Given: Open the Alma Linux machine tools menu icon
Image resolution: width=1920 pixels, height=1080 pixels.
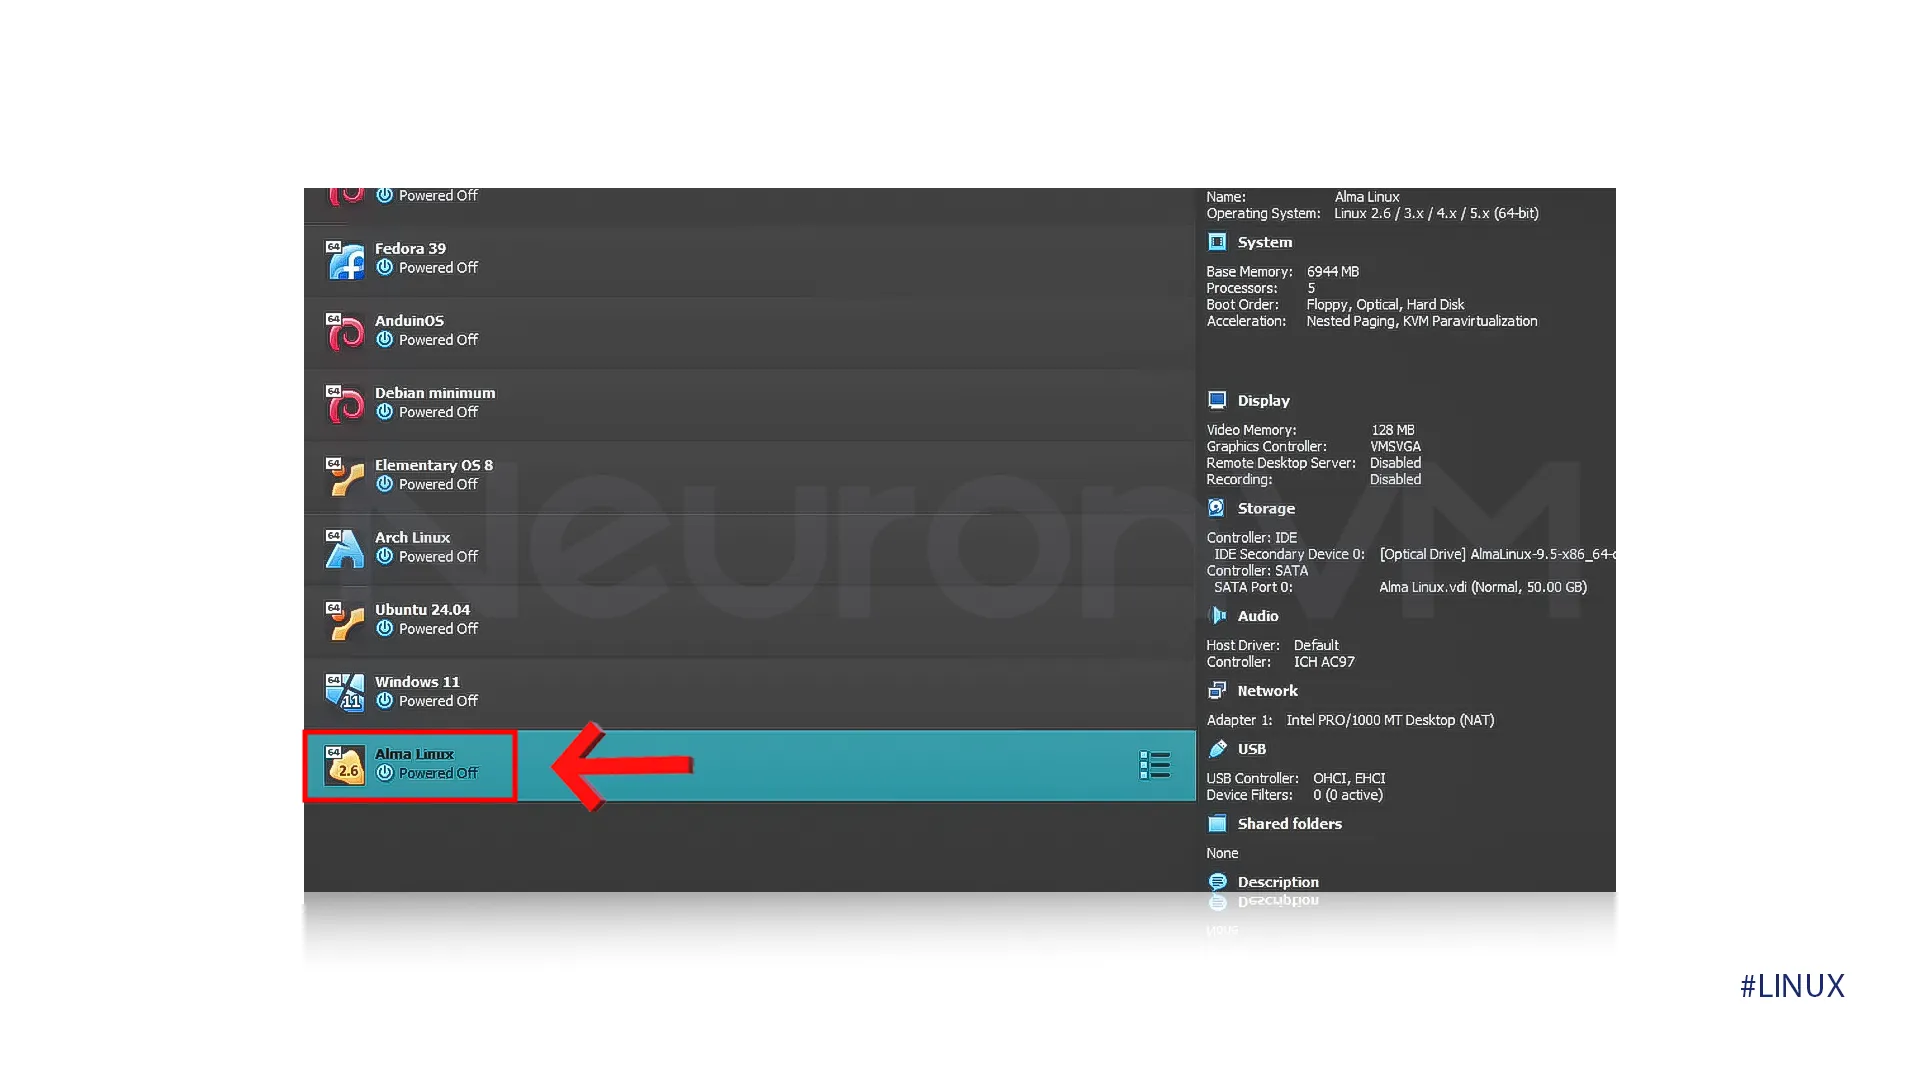Looking at the screenshot, I should click(x=1155, y=765).
